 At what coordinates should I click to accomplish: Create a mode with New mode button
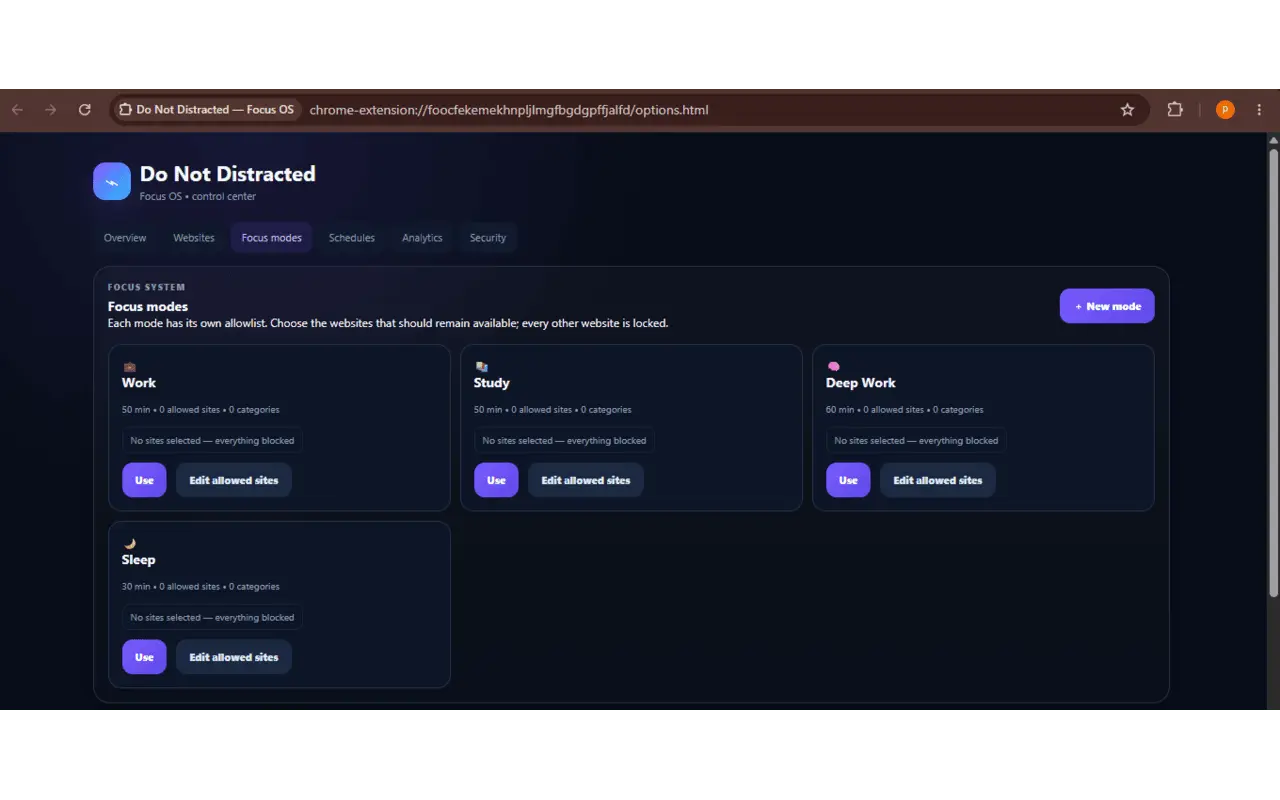pyautogui.click(x=1107, y=306)
